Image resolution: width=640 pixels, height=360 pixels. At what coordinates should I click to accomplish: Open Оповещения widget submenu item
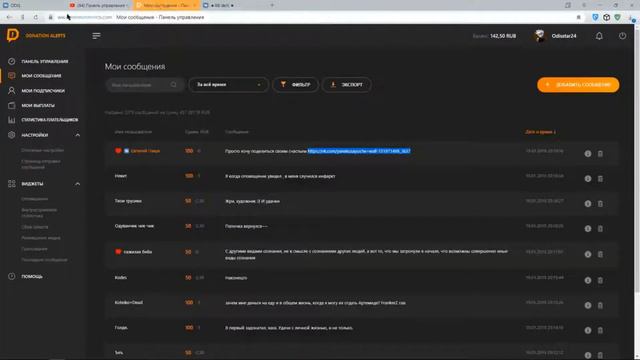coord(34,199)
